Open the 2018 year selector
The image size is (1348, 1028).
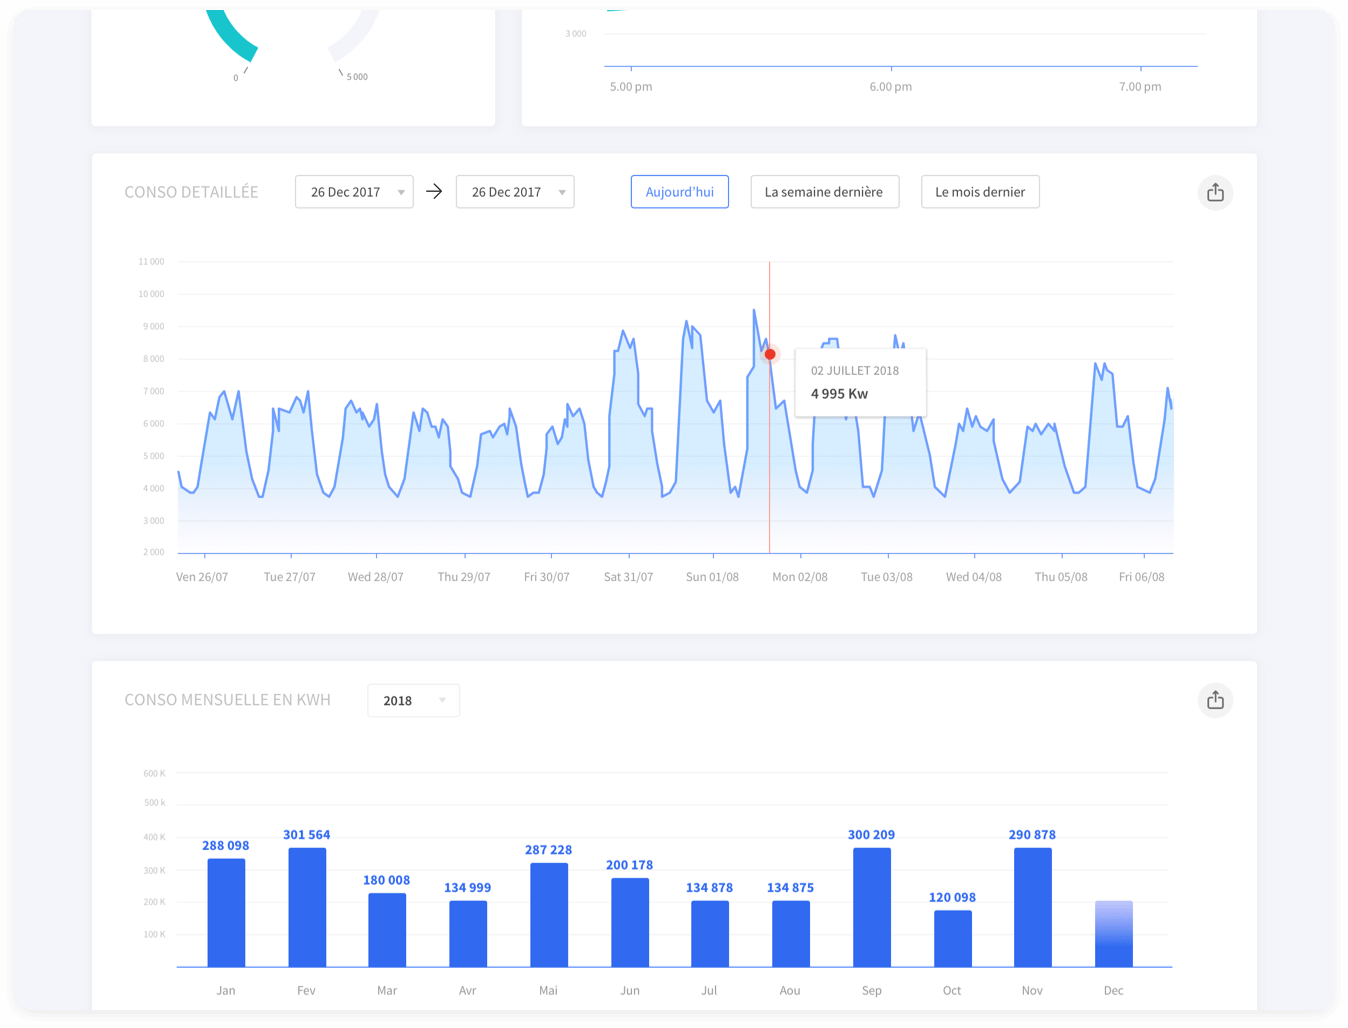pos(413,700)
